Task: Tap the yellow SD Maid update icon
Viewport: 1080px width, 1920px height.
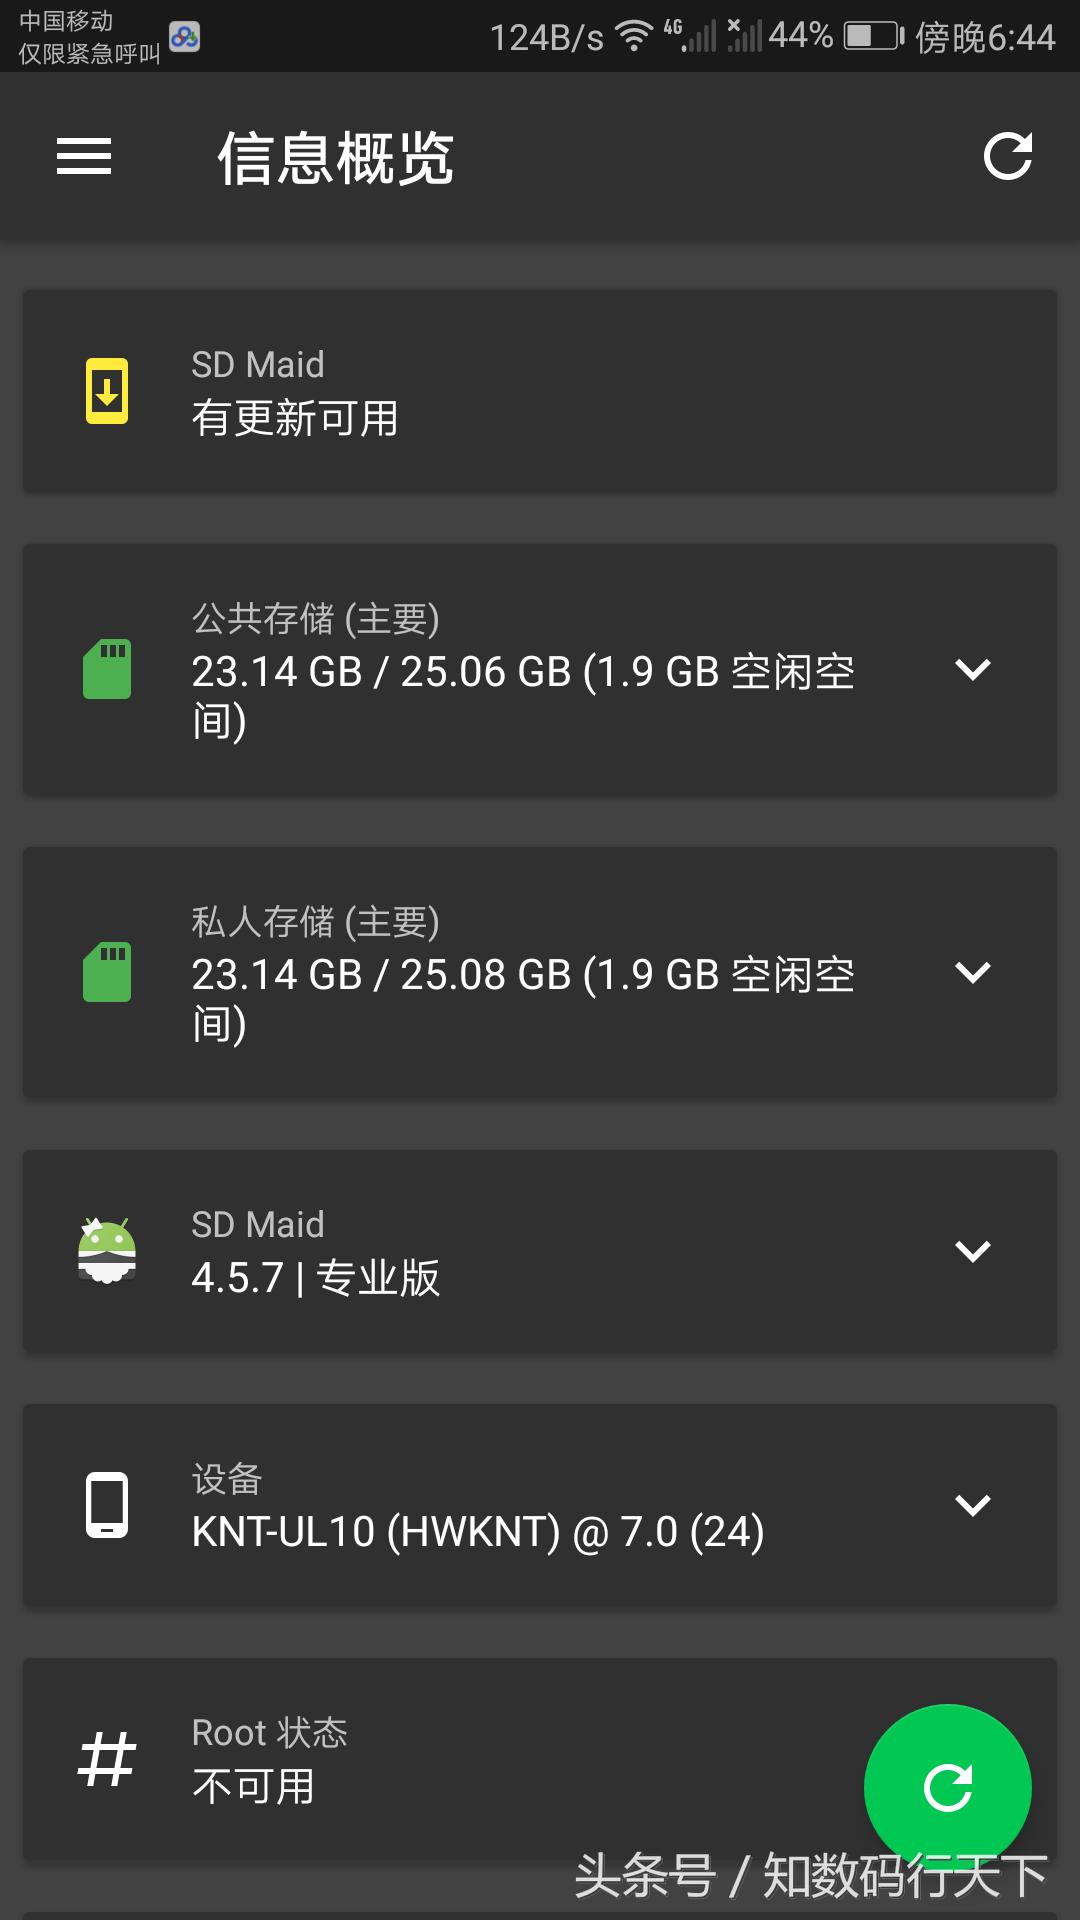Action: [x=107, y=390]
